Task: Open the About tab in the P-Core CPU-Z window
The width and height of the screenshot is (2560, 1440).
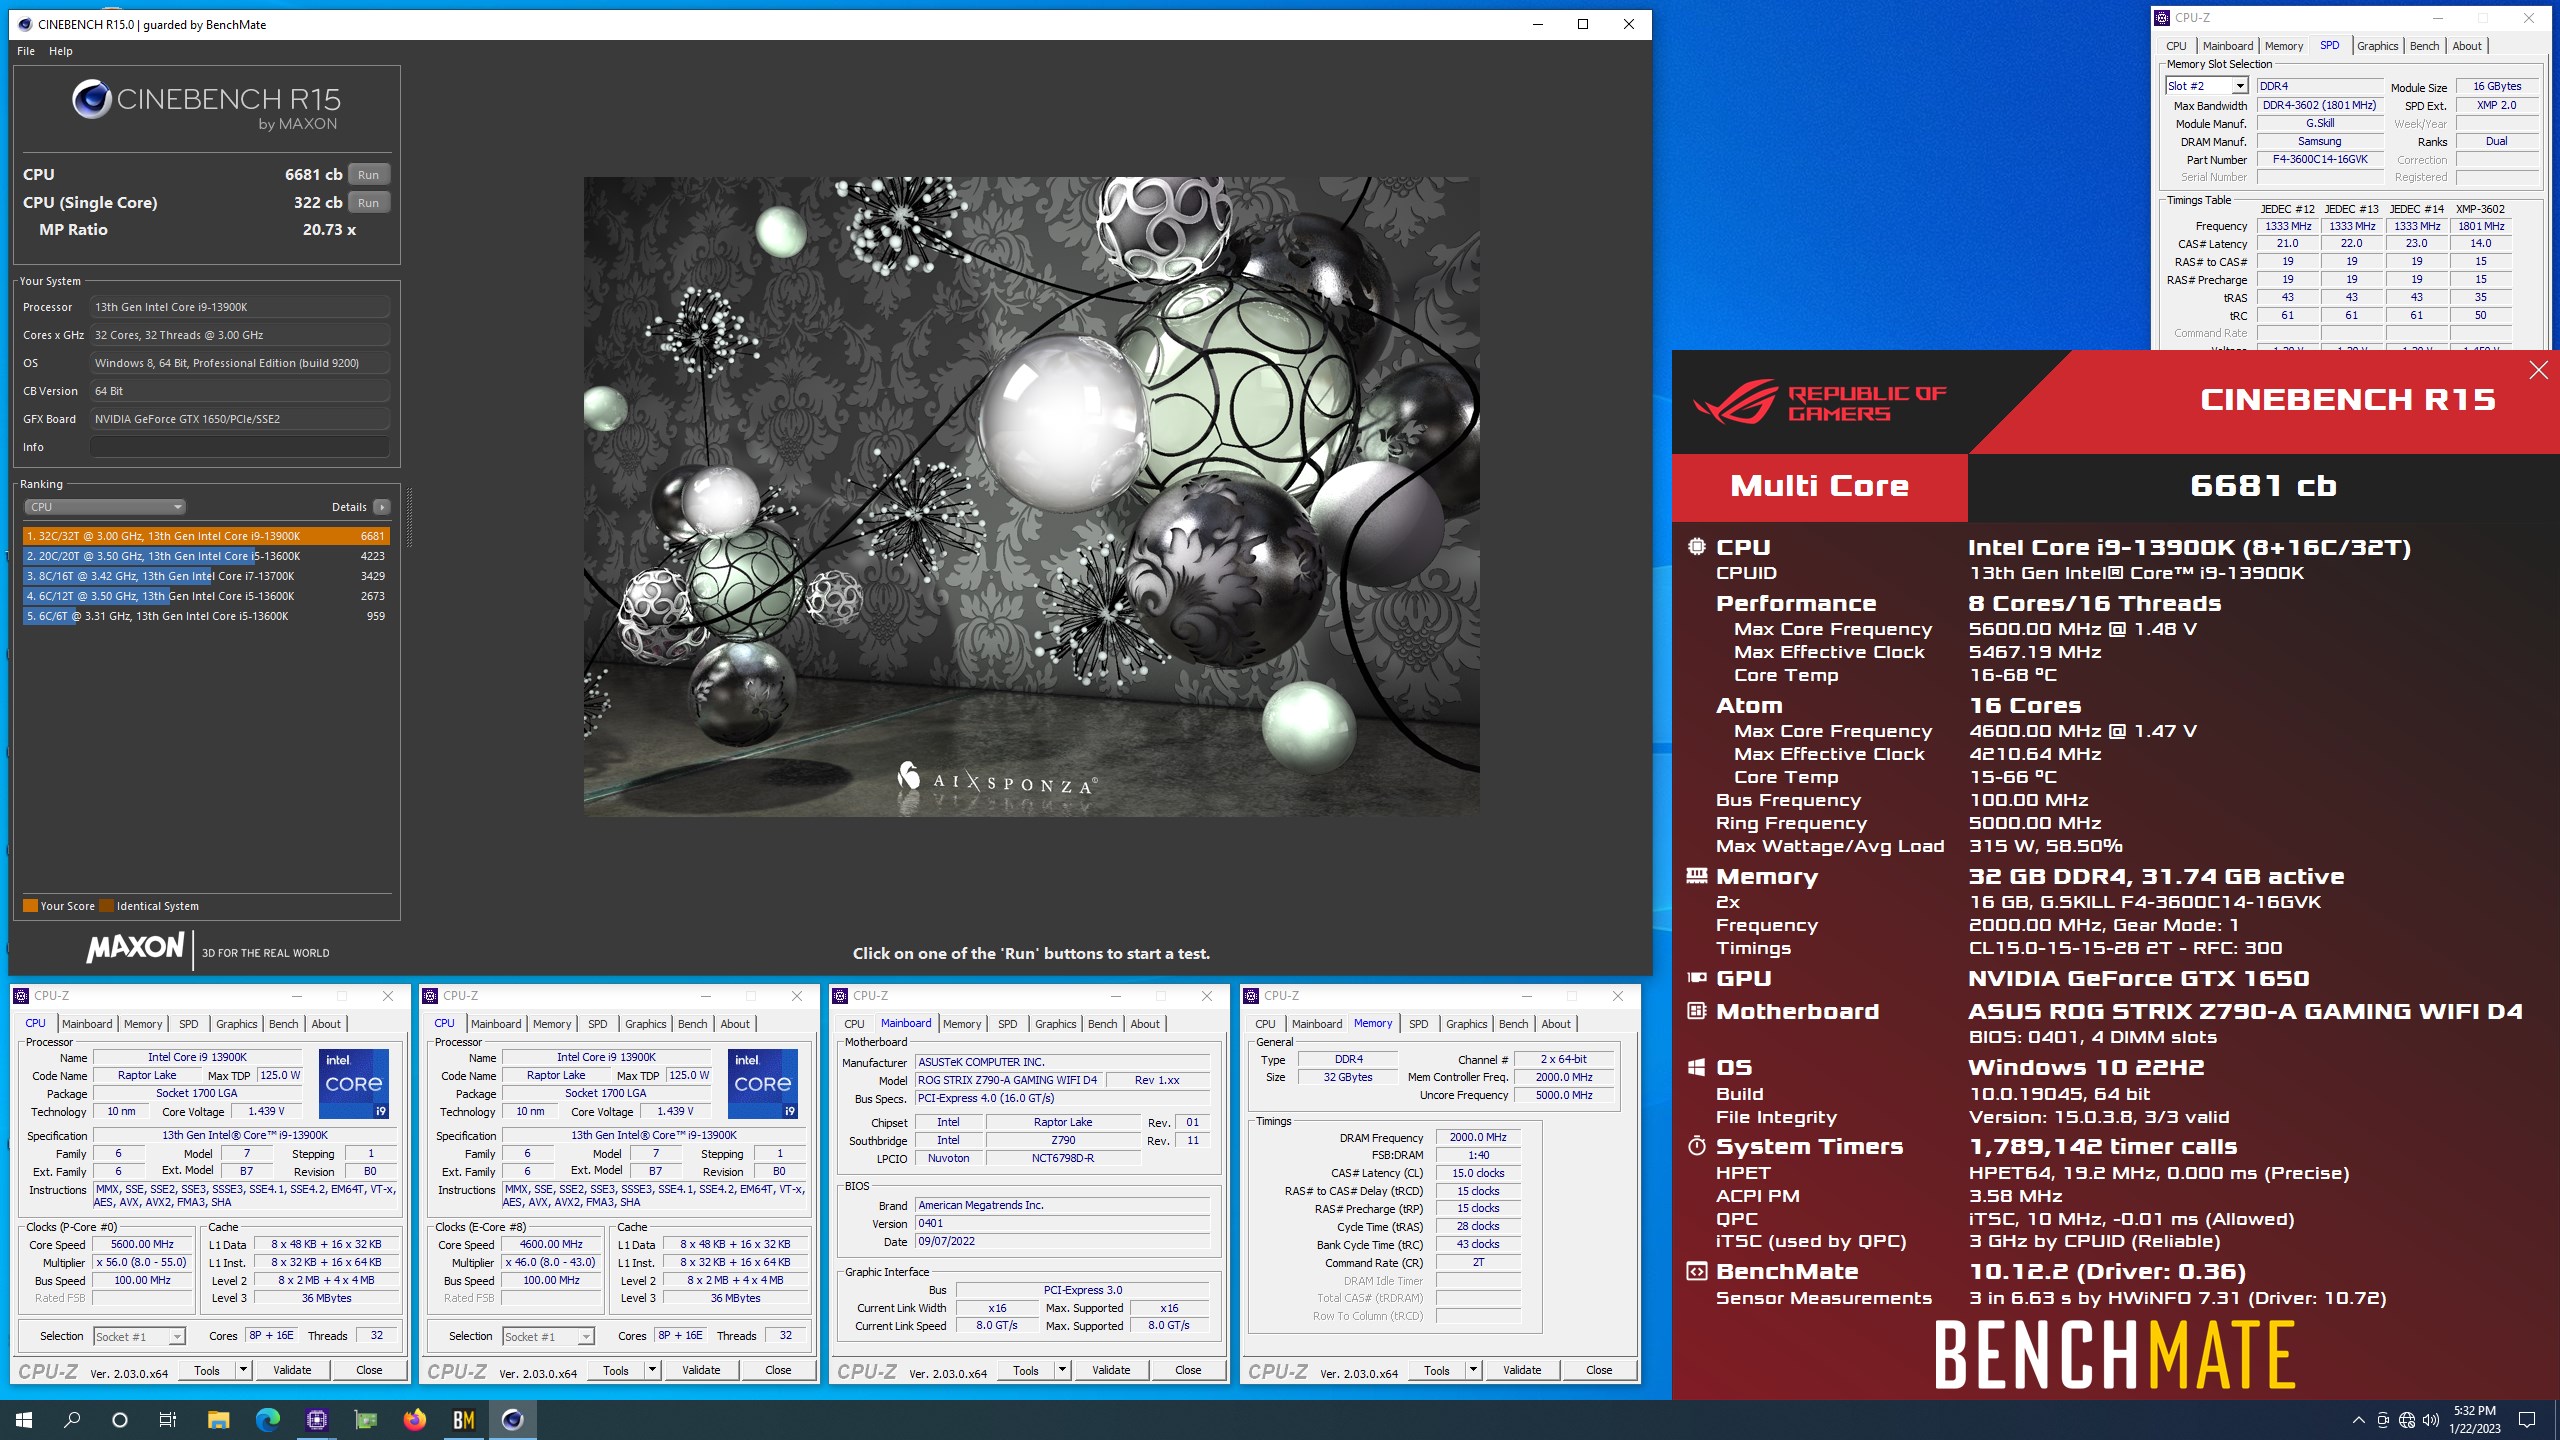Action: coord(326,1024)
